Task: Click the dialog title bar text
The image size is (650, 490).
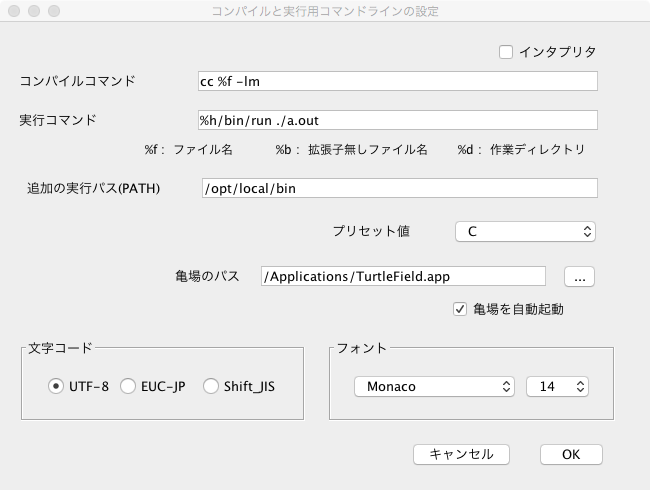Action: [x=325, y=12]
